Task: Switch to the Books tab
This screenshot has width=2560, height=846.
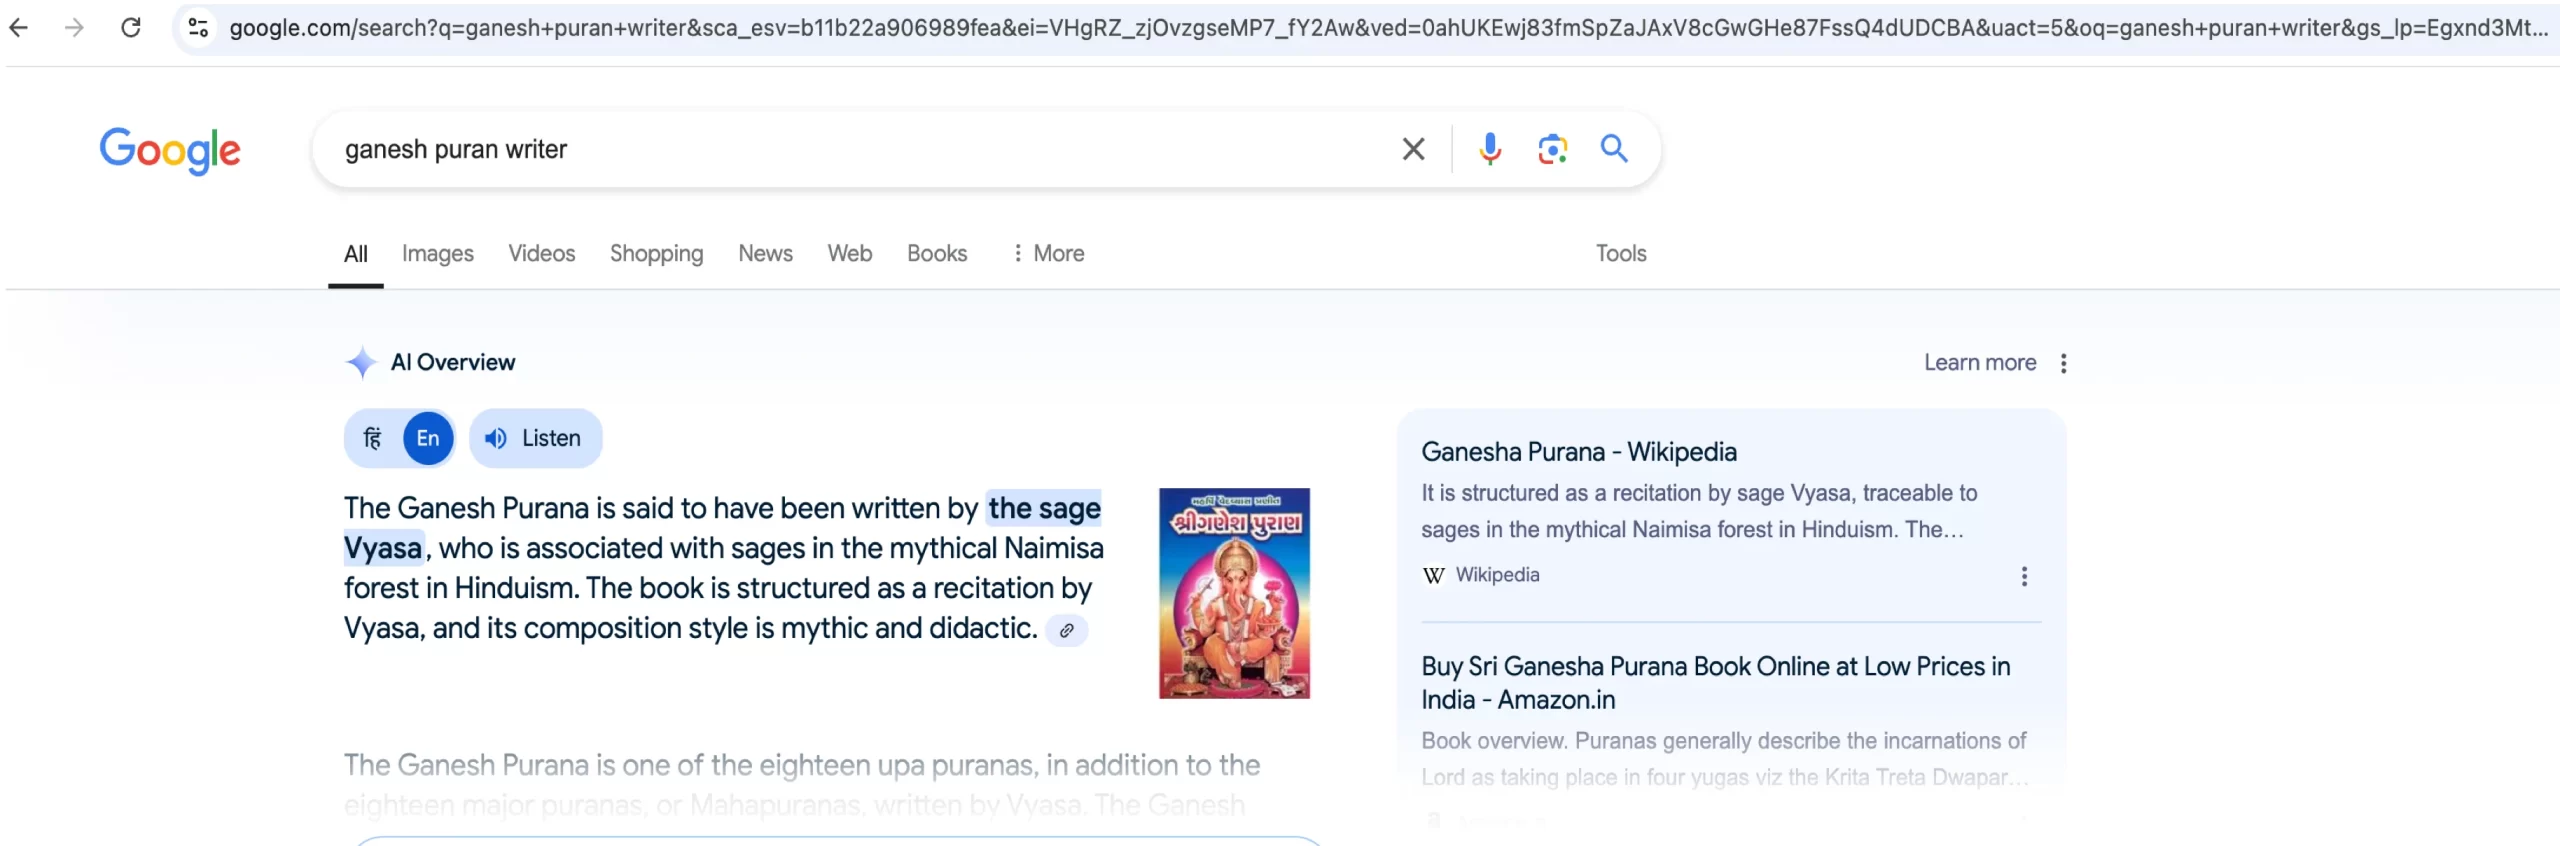Action: tap(936, 253)
